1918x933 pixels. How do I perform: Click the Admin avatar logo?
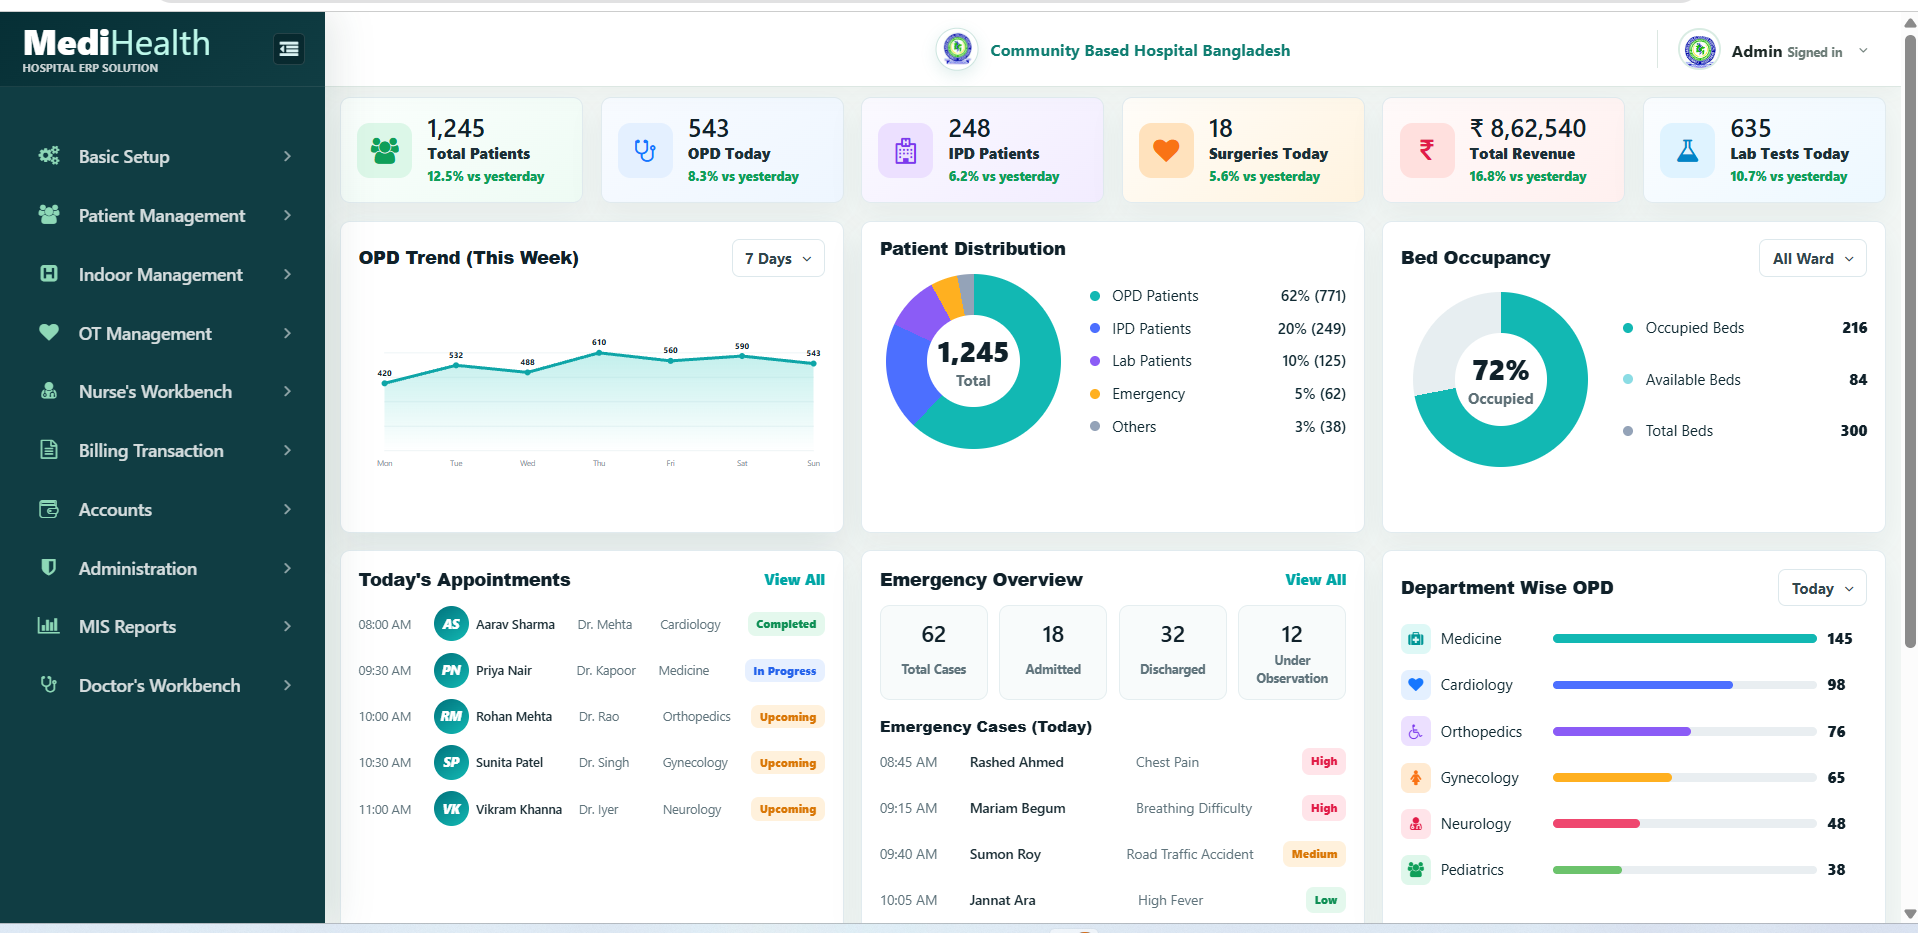tap(1699, 50)
